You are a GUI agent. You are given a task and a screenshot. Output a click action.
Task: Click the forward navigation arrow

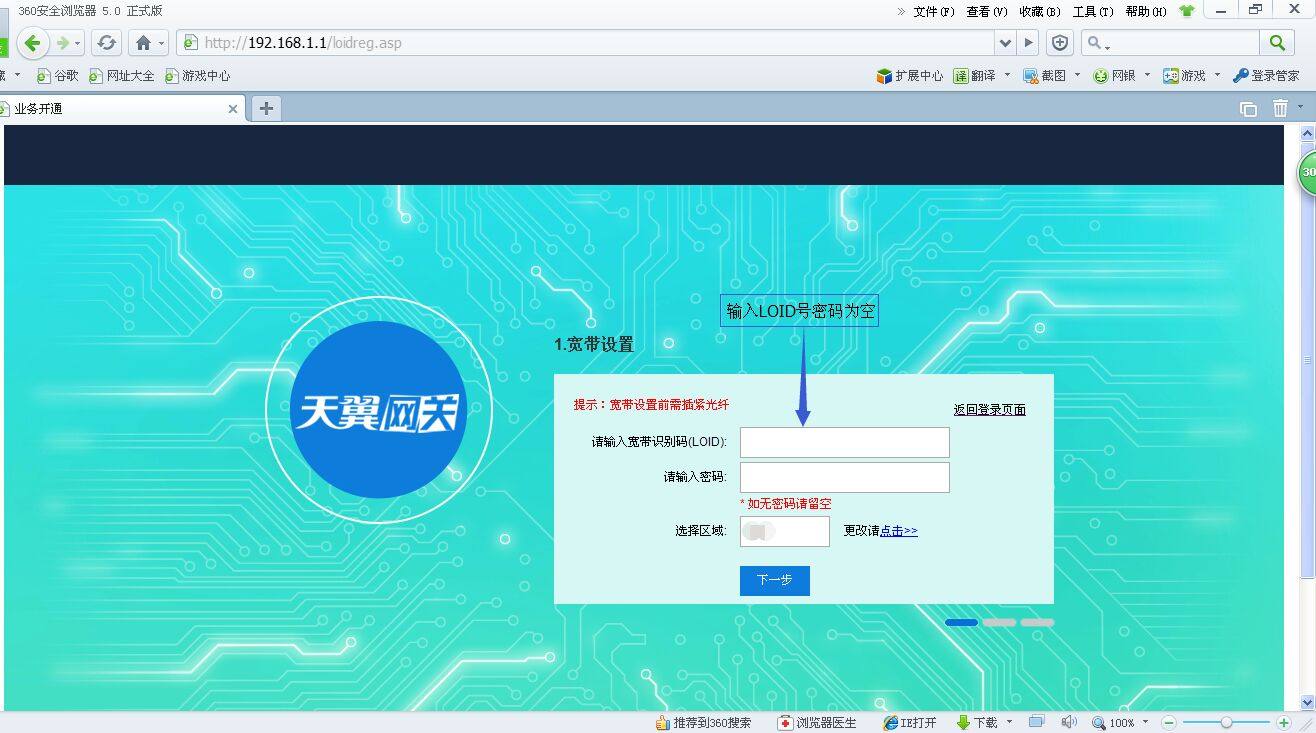click(x=64, y=43)
